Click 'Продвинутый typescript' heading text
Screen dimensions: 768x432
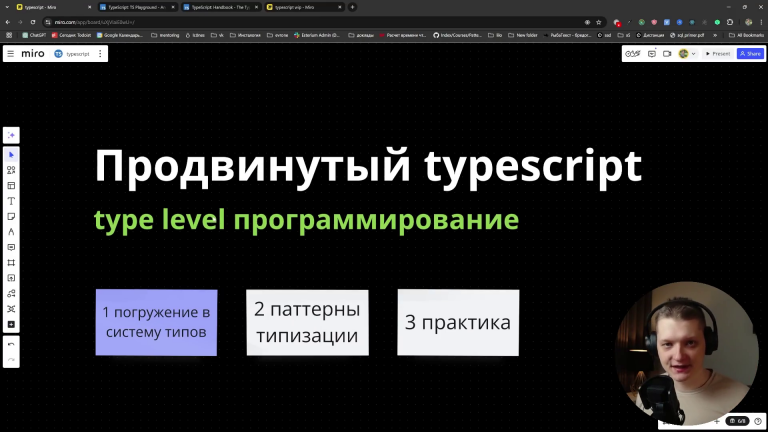(368, 168)
